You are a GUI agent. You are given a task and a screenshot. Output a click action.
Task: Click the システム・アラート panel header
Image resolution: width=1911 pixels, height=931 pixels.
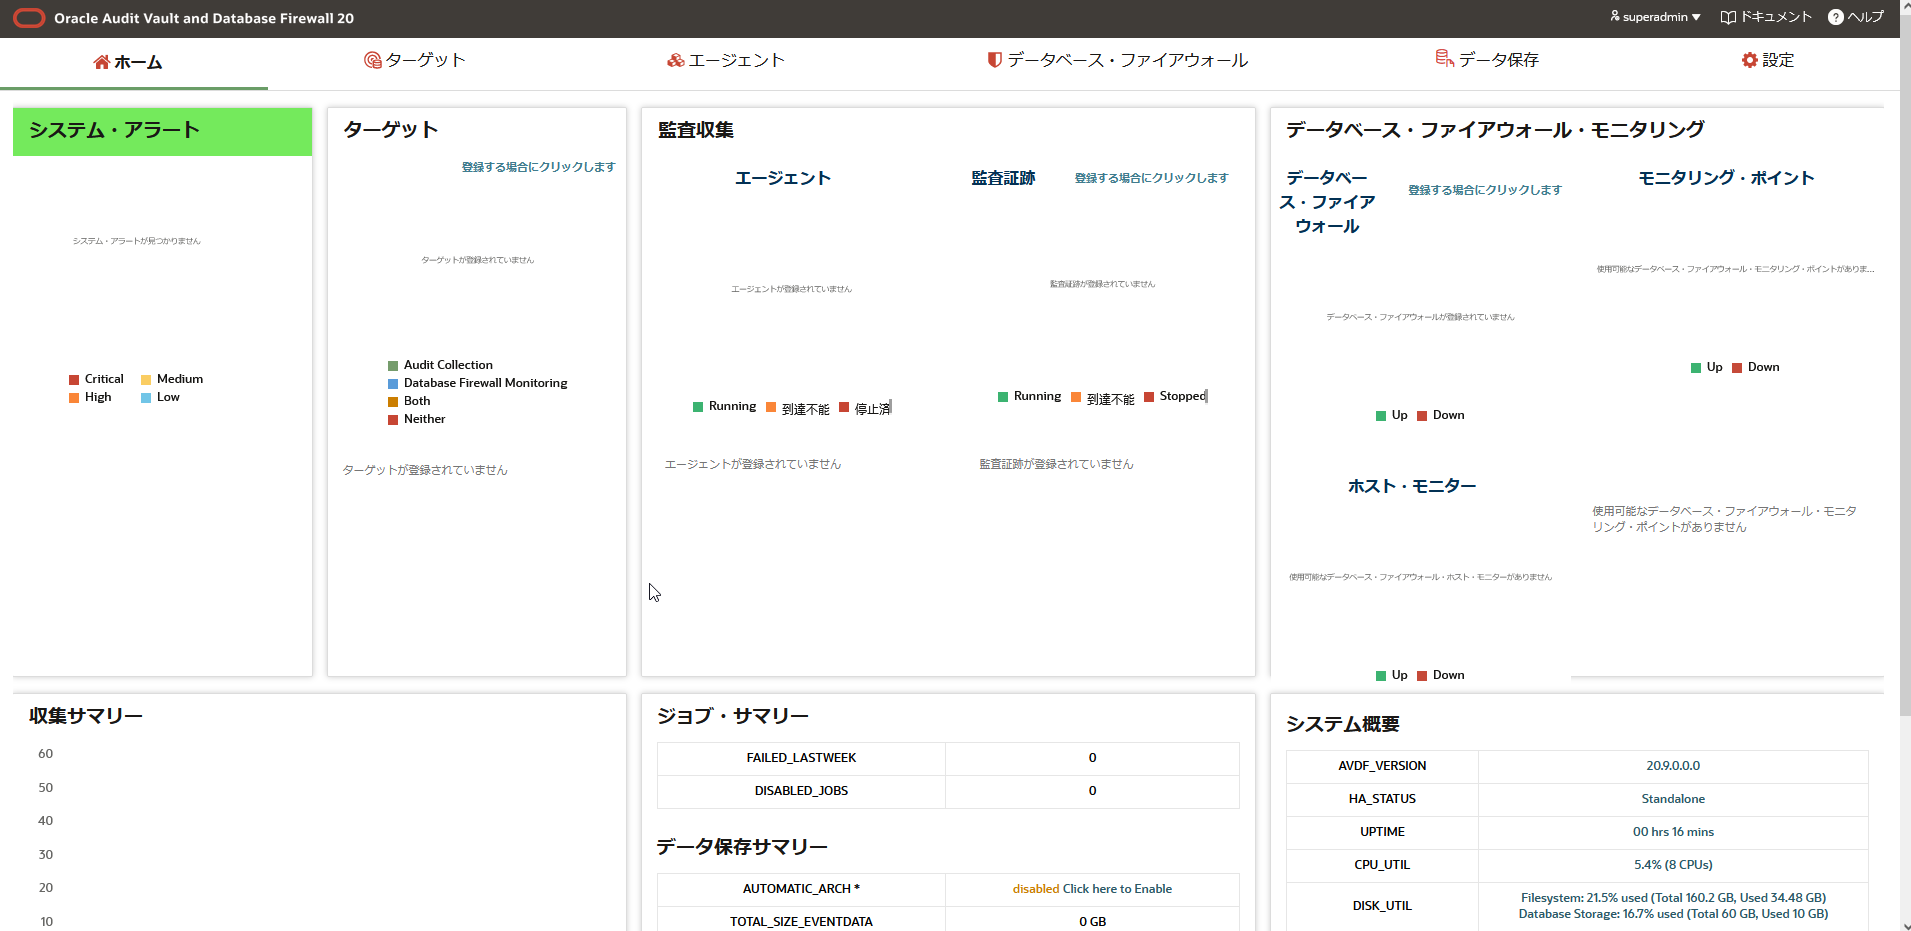click(x=162, y=131)
